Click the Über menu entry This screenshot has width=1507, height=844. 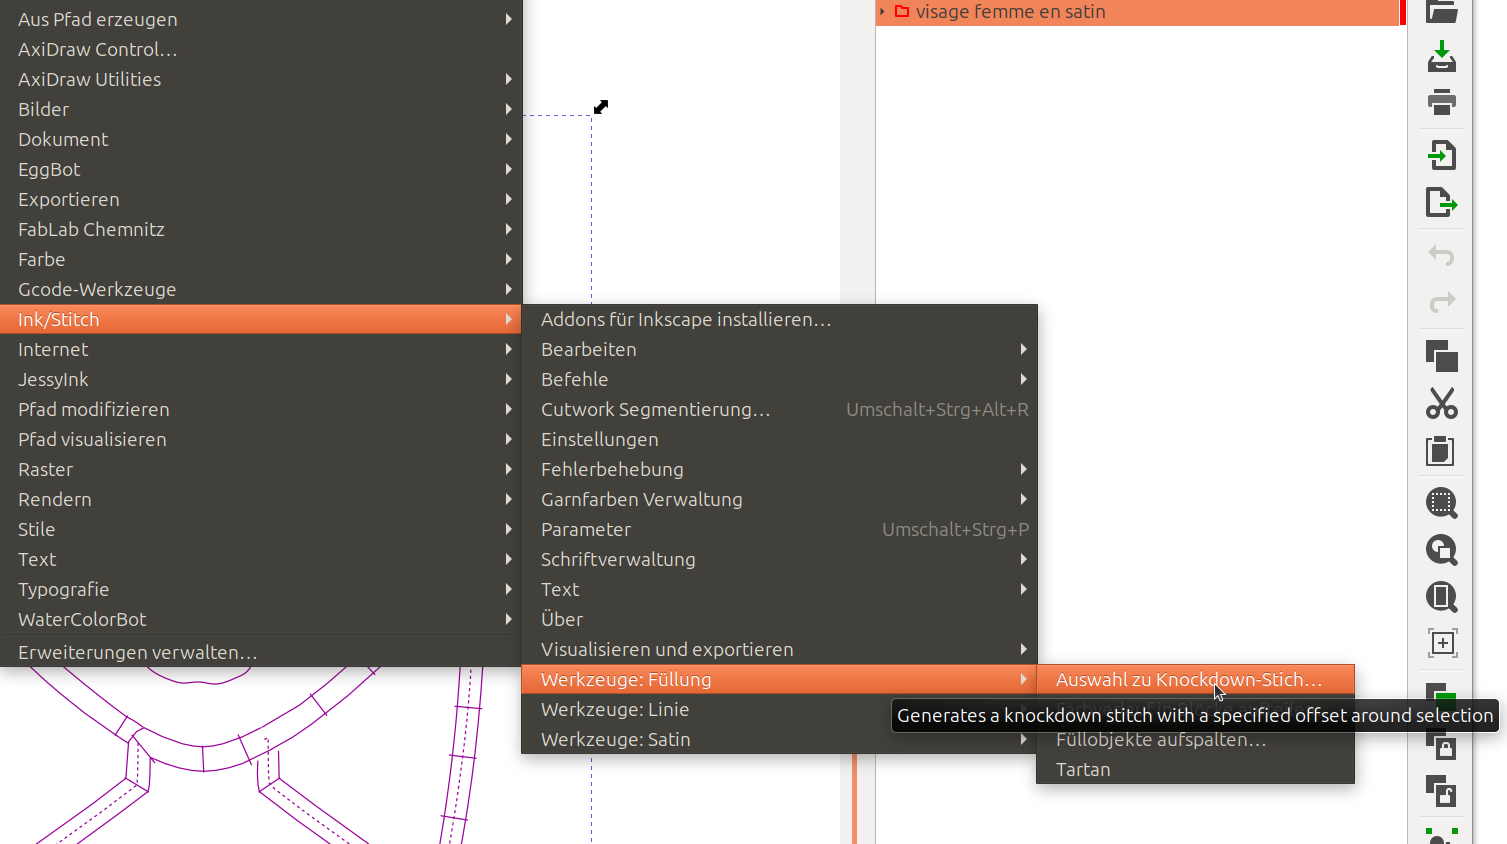coord(780,619)
